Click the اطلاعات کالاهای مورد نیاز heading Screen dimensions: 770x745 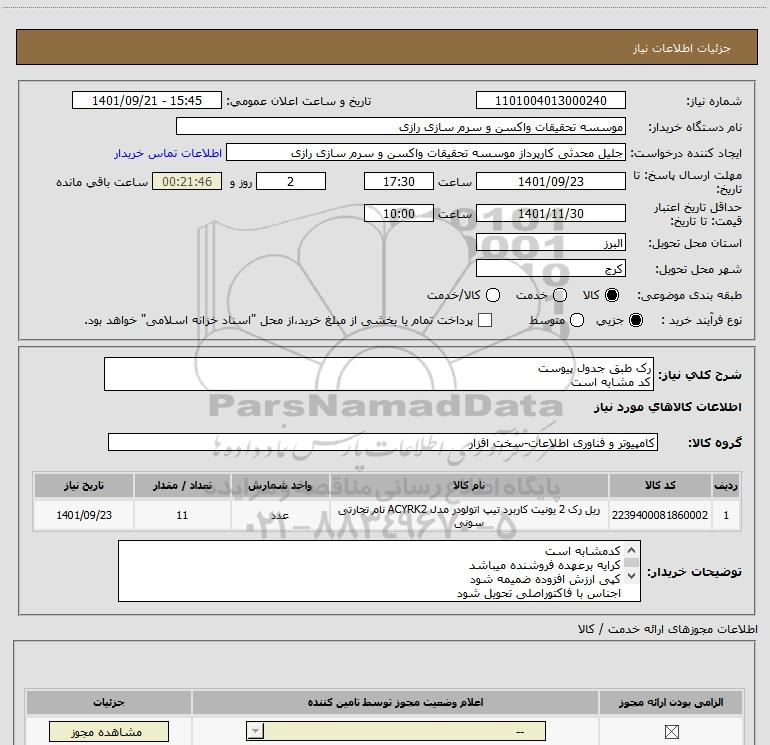pyautogui.click(x=667, y=407)
